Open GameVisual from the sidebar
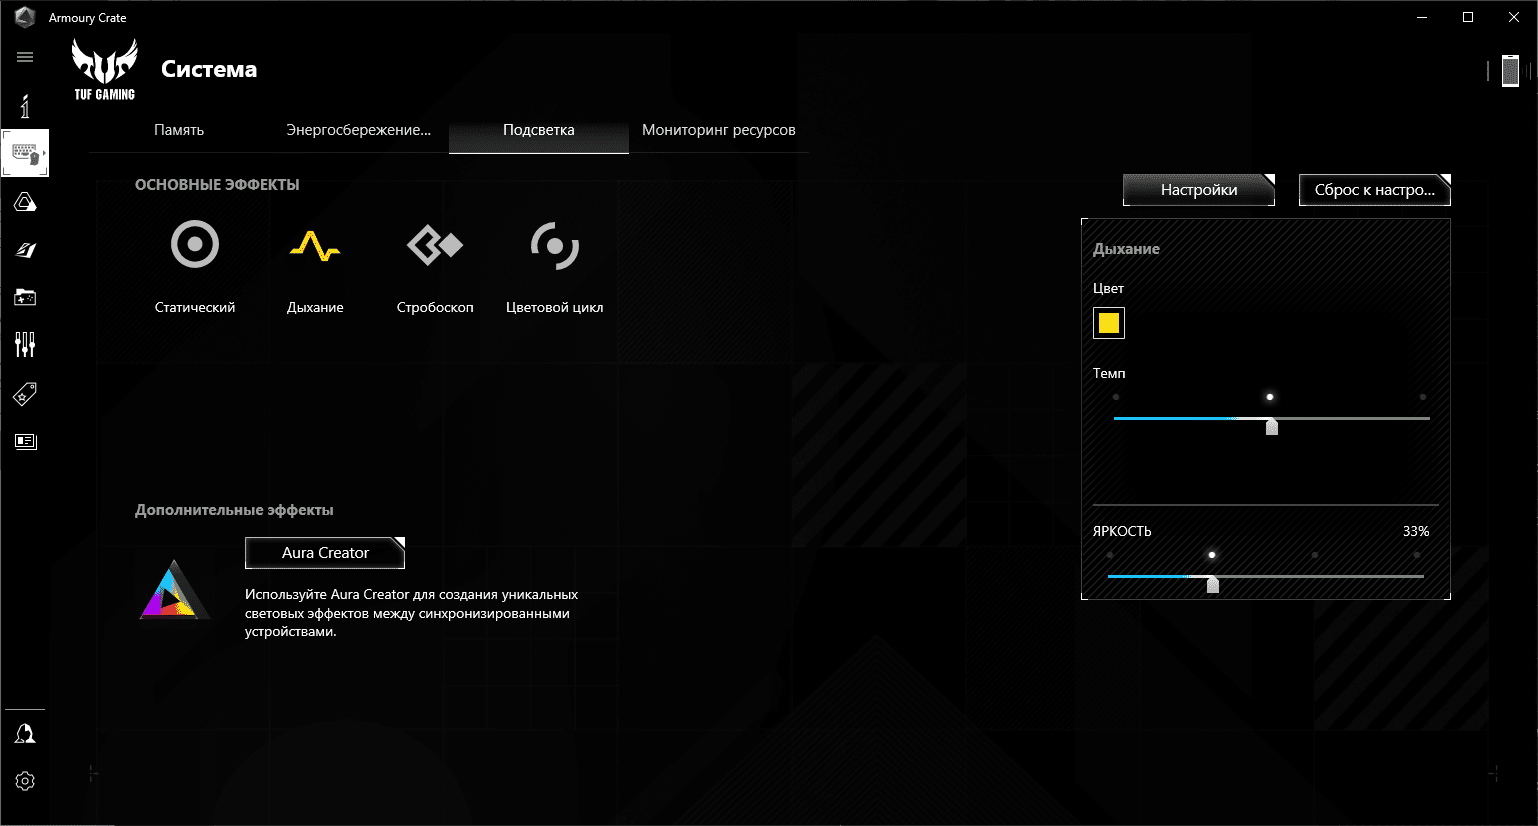This screenshot has width=1538, height=826. click(25, 250)
